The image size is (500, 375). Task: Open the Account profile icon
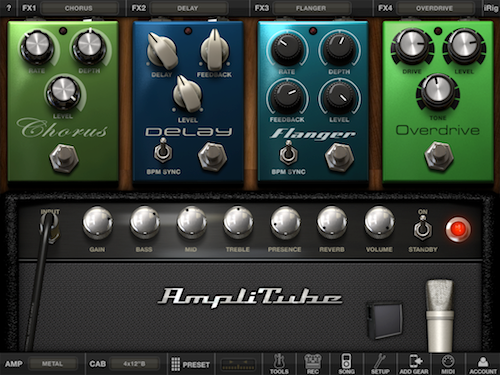(x=483, y=364)
